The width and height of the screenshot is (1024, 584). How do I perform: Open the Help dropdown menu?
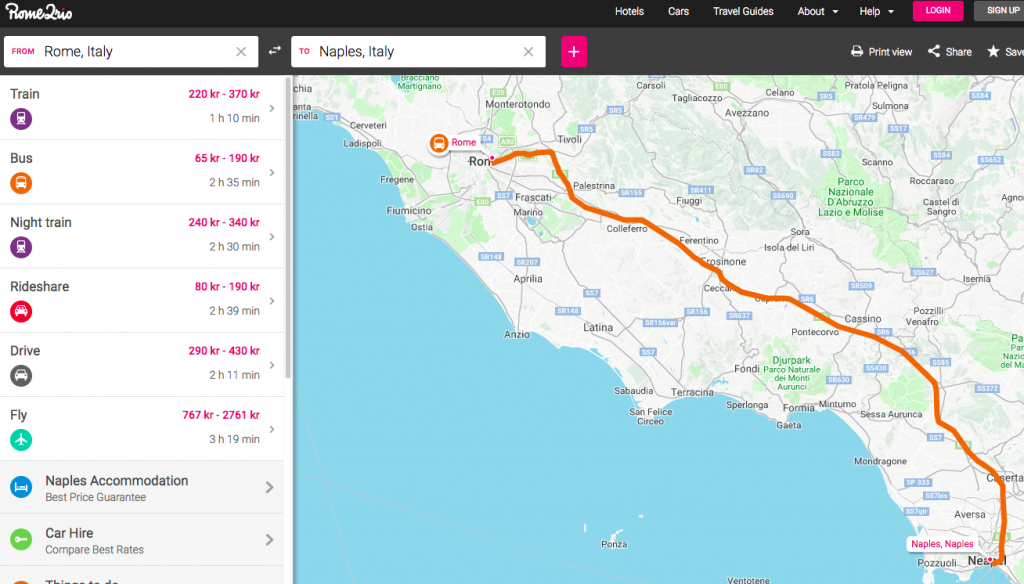click(876, 11)
